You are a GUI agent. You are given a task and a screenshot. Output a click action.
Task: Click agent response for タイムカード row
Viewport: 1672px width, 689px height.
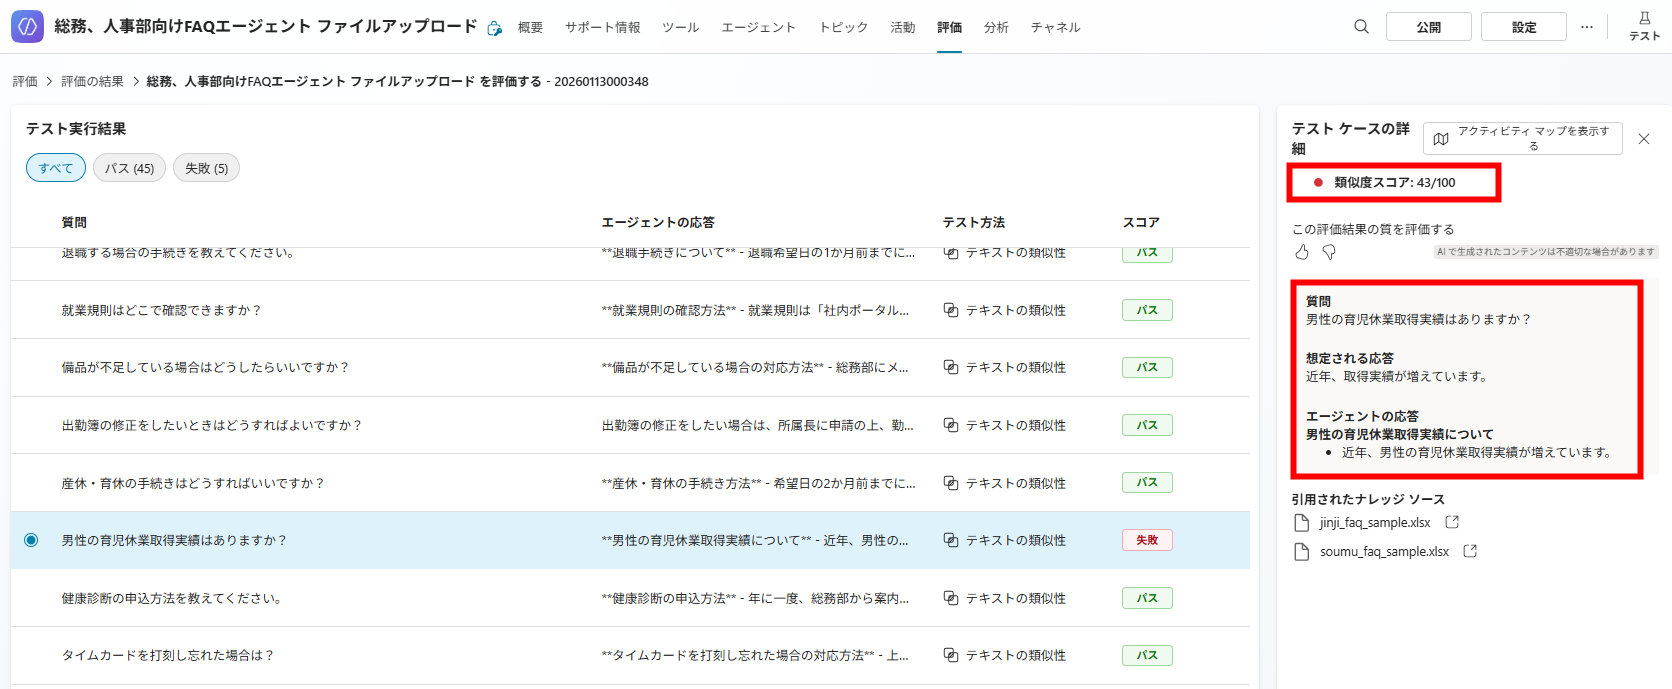755,655
